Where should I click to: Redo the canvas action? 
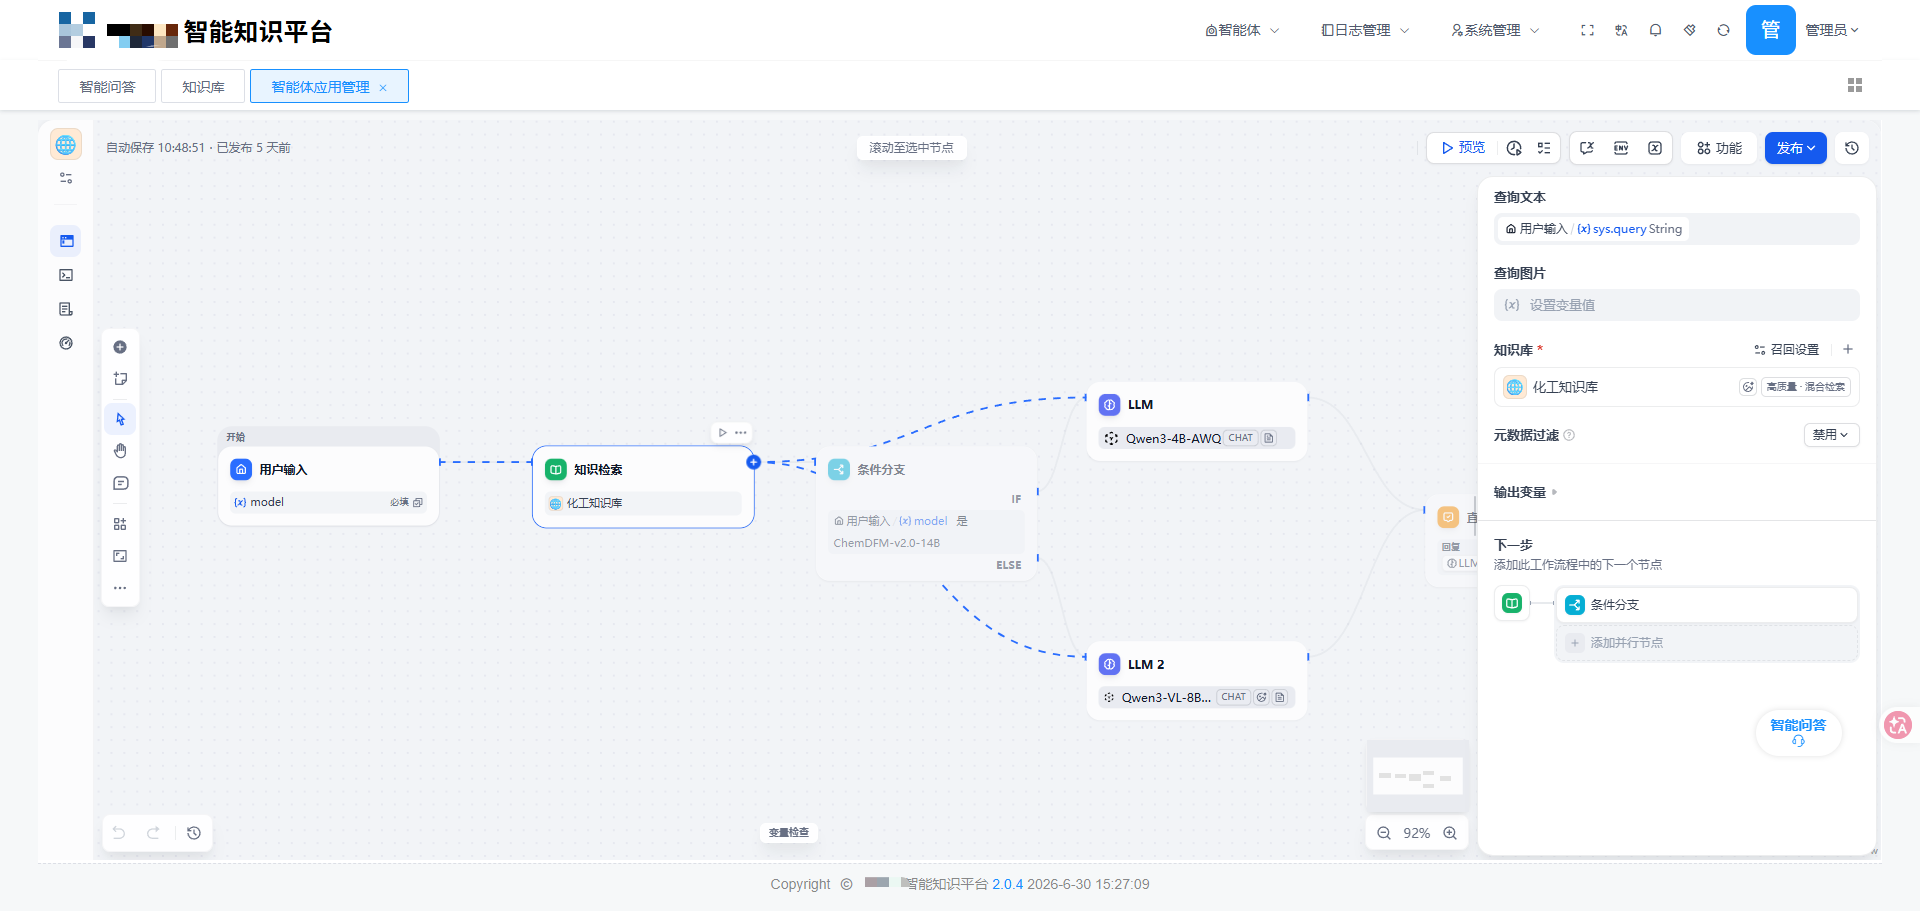pos(153,833)
